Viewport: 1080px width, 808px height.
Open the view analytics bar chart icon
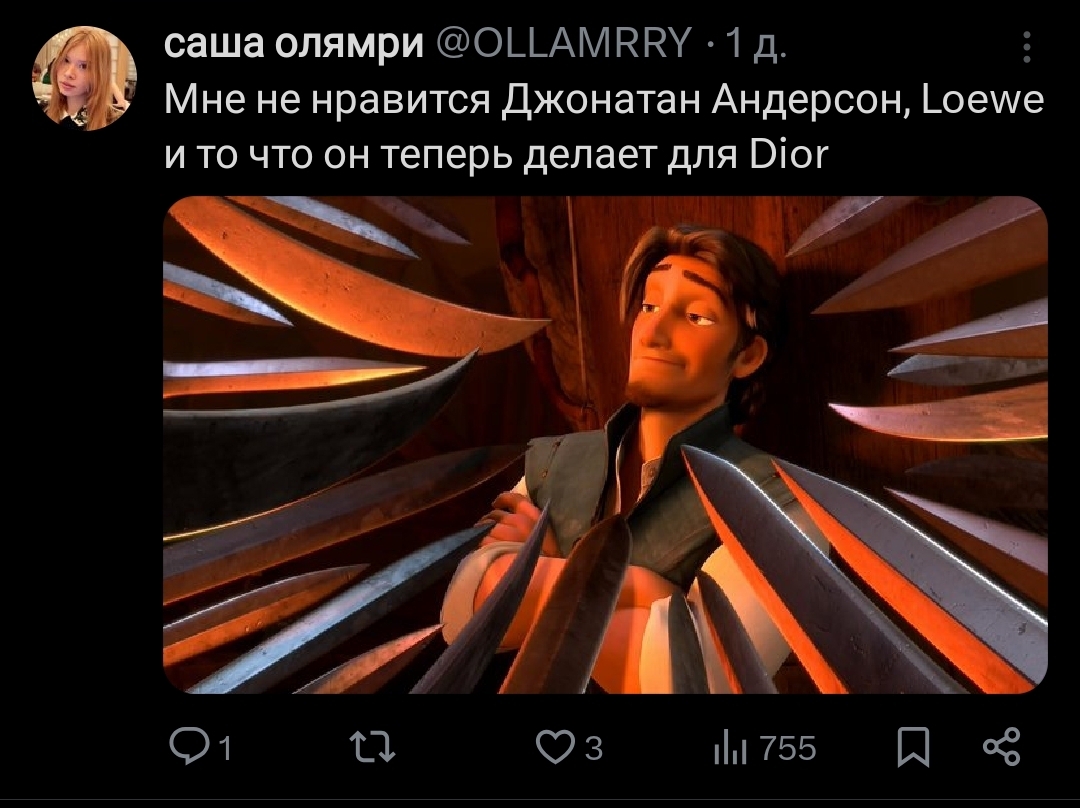(730, 748)
